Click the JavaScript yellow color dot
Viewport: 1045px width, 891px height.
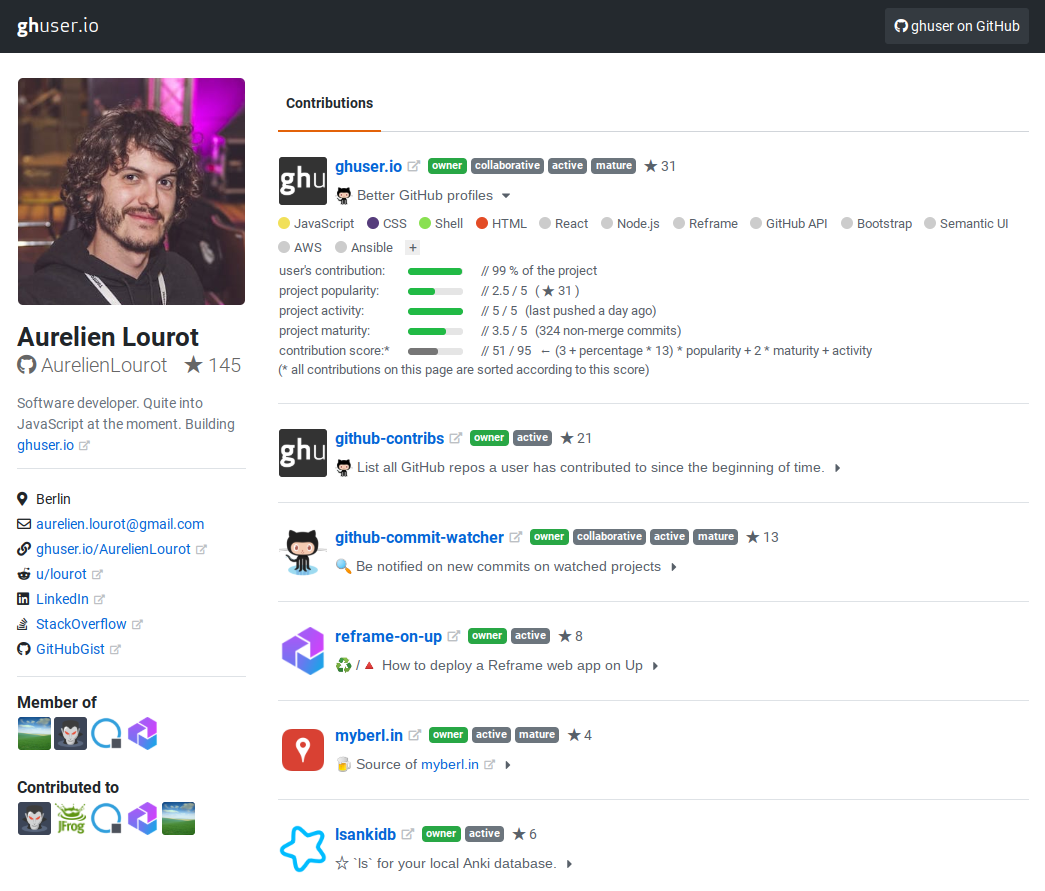pos(284,223)
